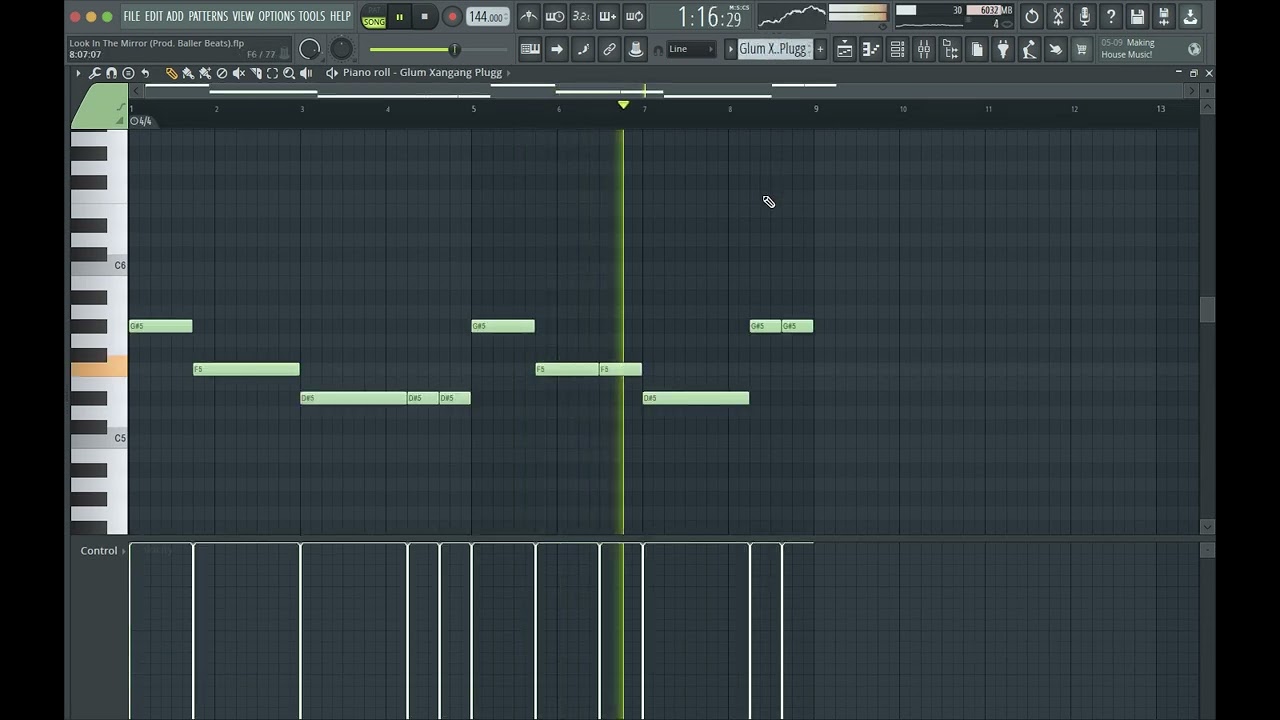Select the Paint brush tool
This screenshot has height=720, width=1280.
[x=188, y=73]
